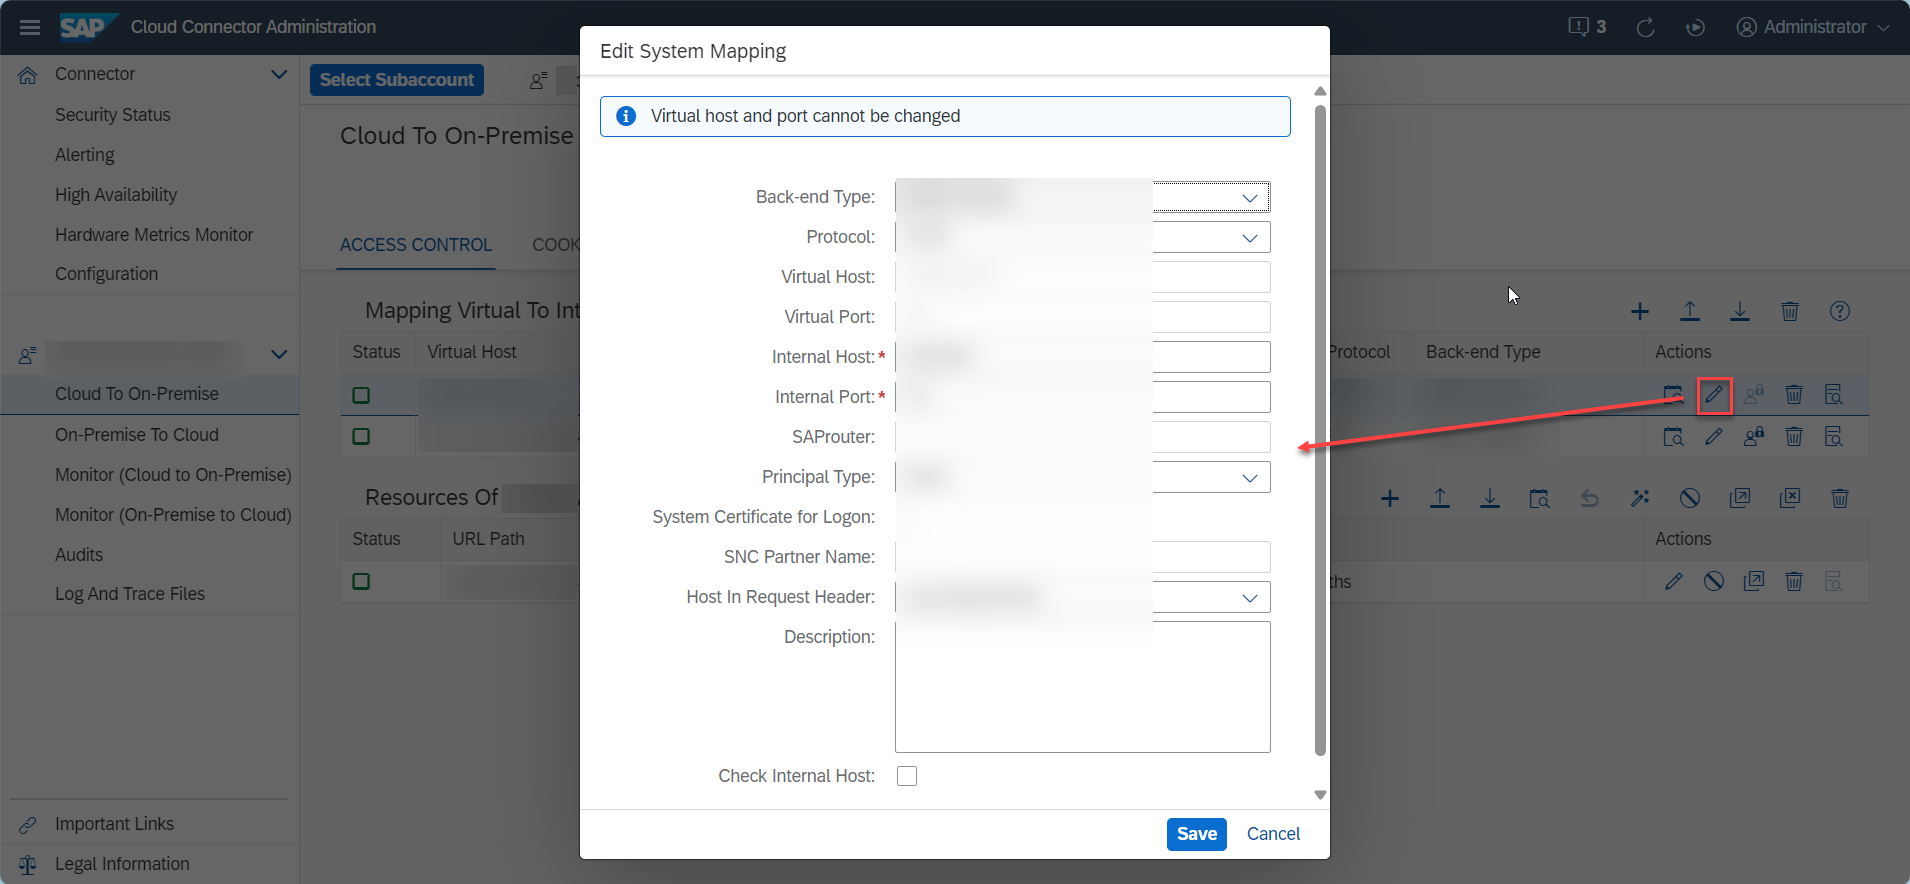Click the undo arrow in Resources toolbar

(1590, 499)
